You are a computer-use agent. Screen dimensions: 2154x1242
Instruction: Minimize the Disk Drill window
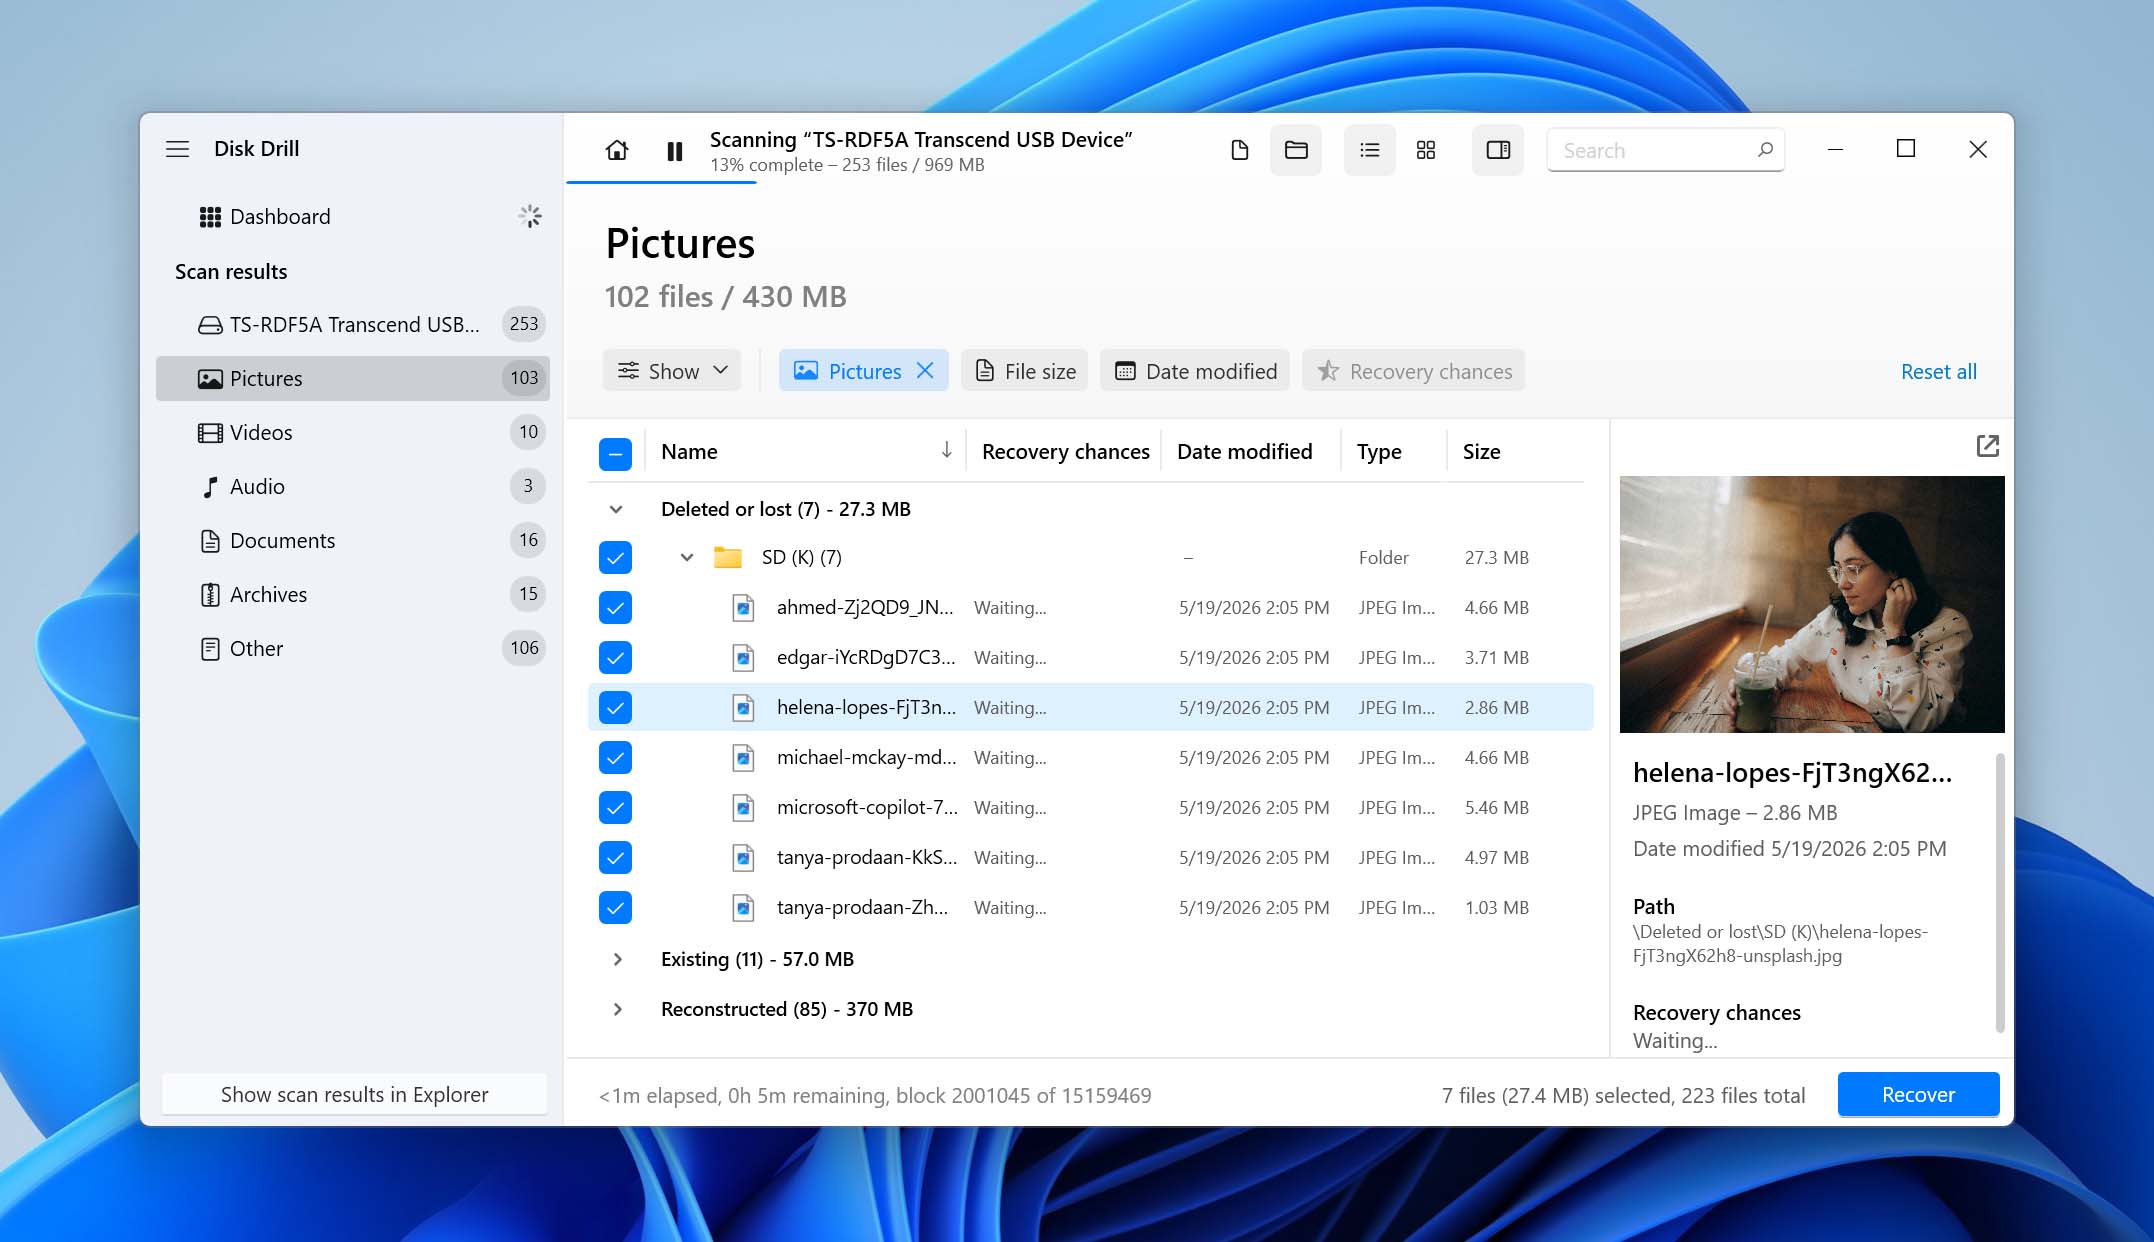pos(1835,150)
